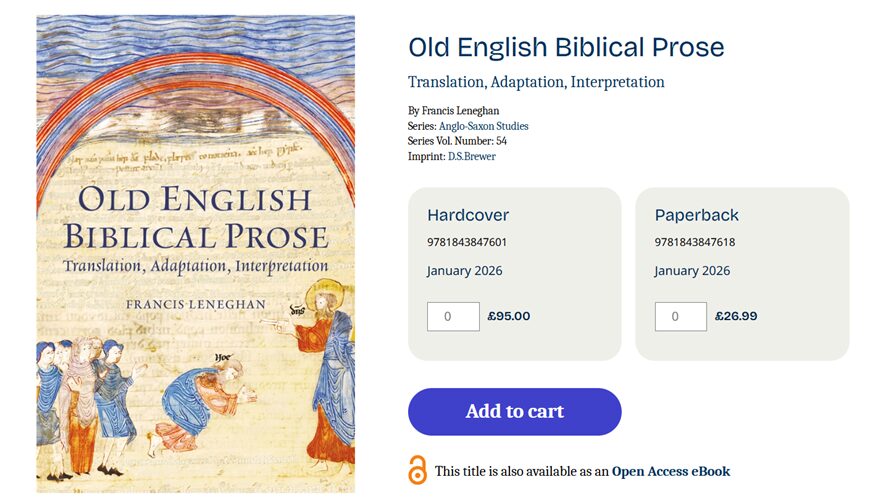Click the £95.00 hardcover price
The width and height of the screenshot is (886, 503).
pos(509,316)
